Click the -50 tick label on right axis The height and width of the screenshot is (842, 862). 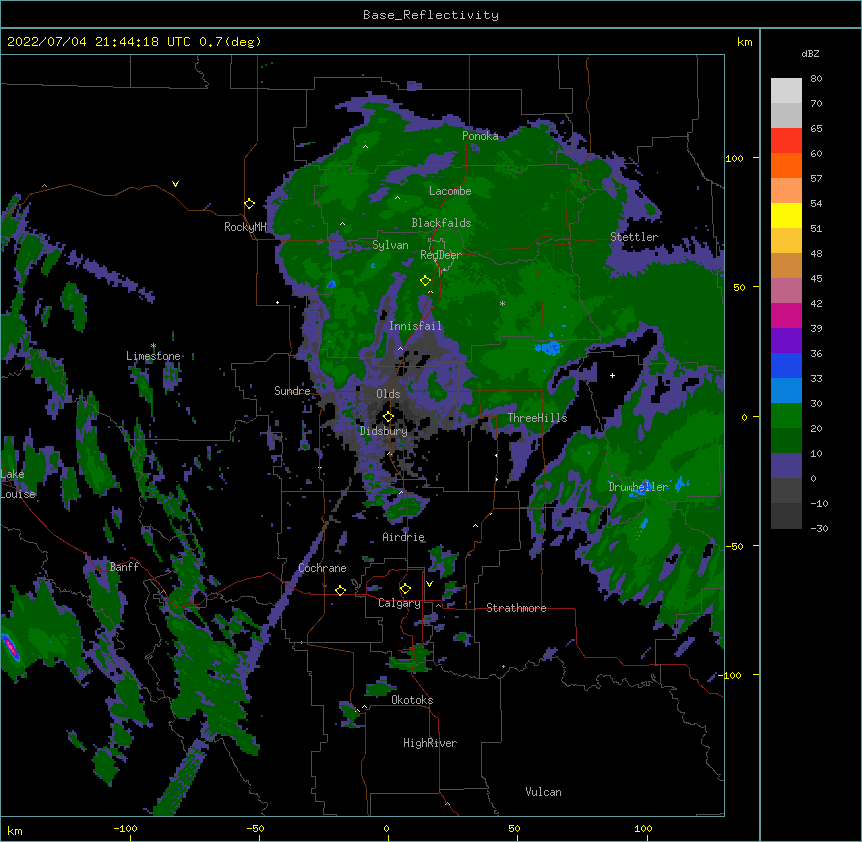(734, 546)
